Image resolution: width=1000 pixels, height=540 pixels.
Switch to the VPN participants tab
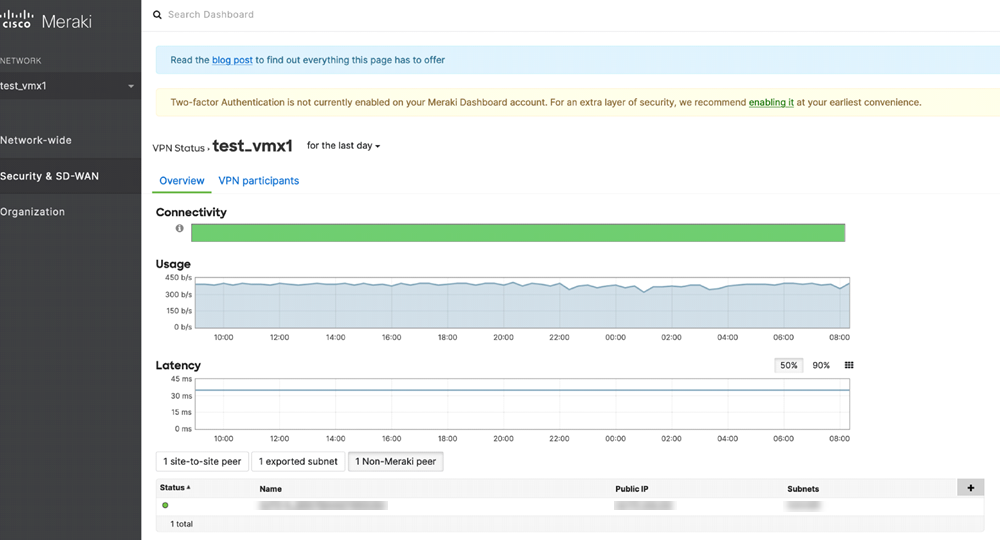[x=258, y=181]
